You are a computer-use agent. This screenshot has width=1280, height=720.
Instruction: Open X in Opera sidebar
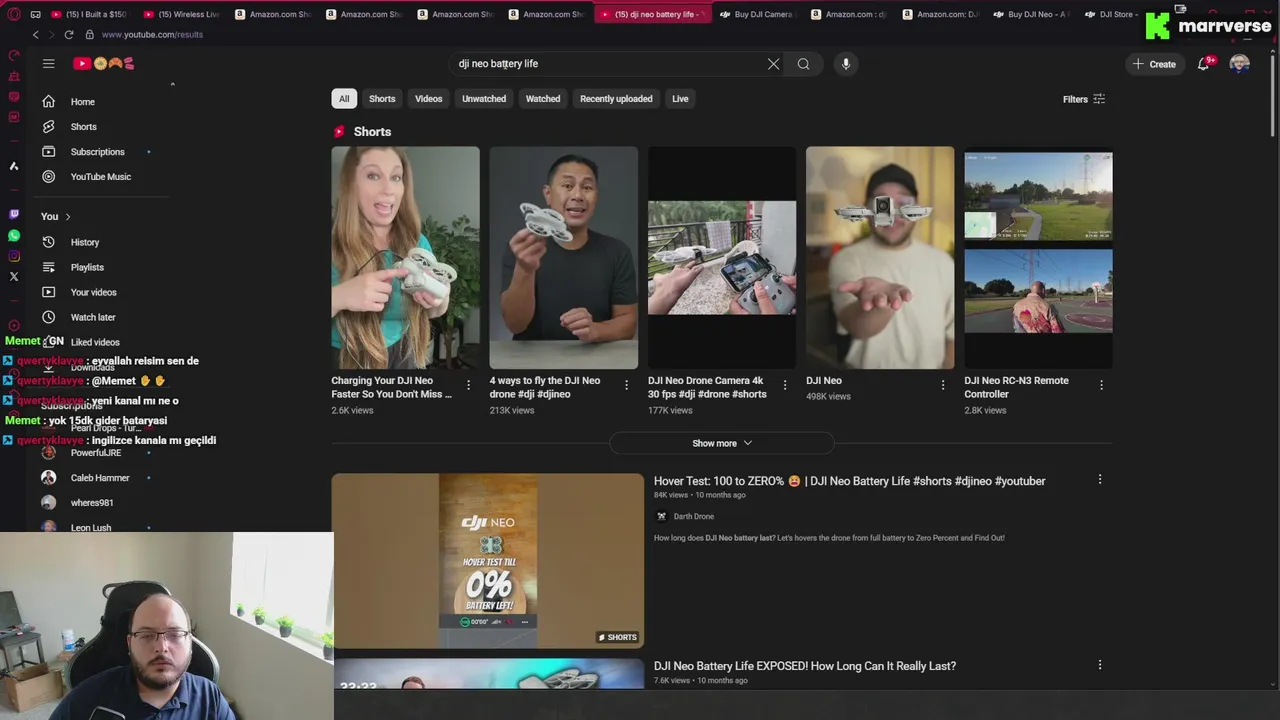click(x=14, y=277)
